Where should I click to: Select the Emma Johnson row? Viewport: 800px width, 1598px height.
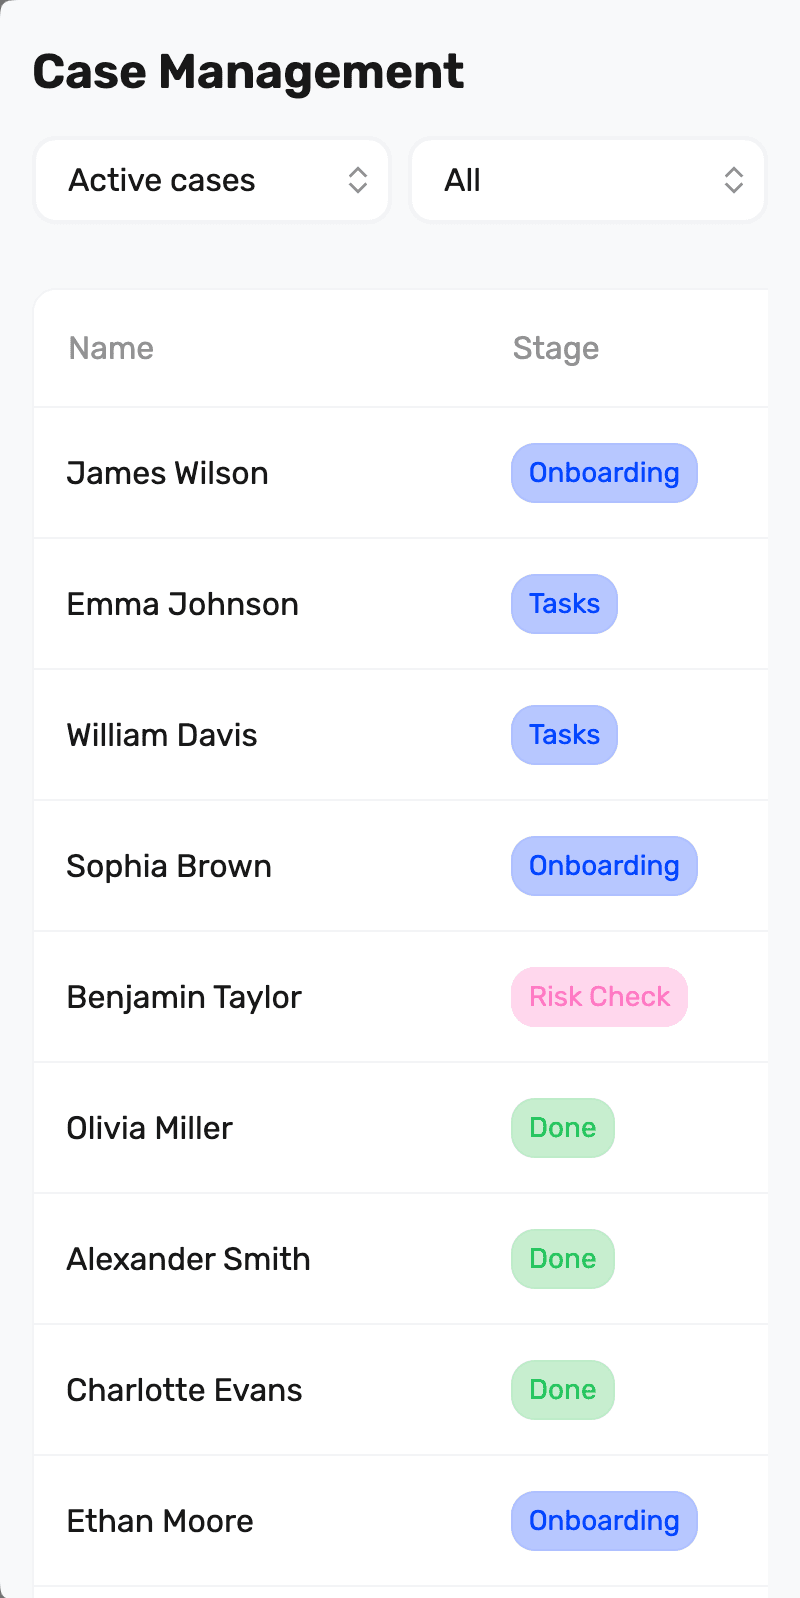(182, 604)
